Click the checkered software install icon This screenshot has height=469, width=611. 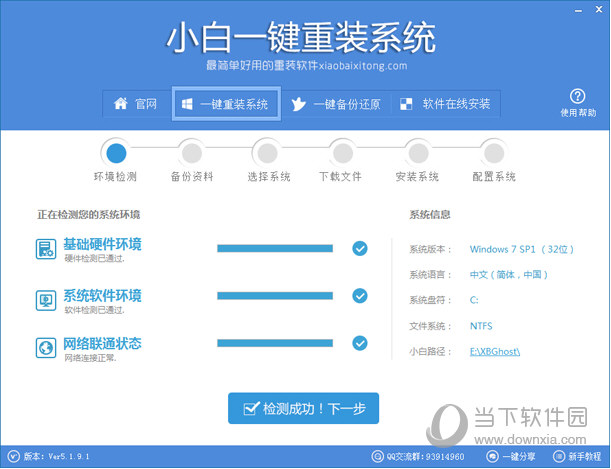pyautogui.click(x=406, y=104)
